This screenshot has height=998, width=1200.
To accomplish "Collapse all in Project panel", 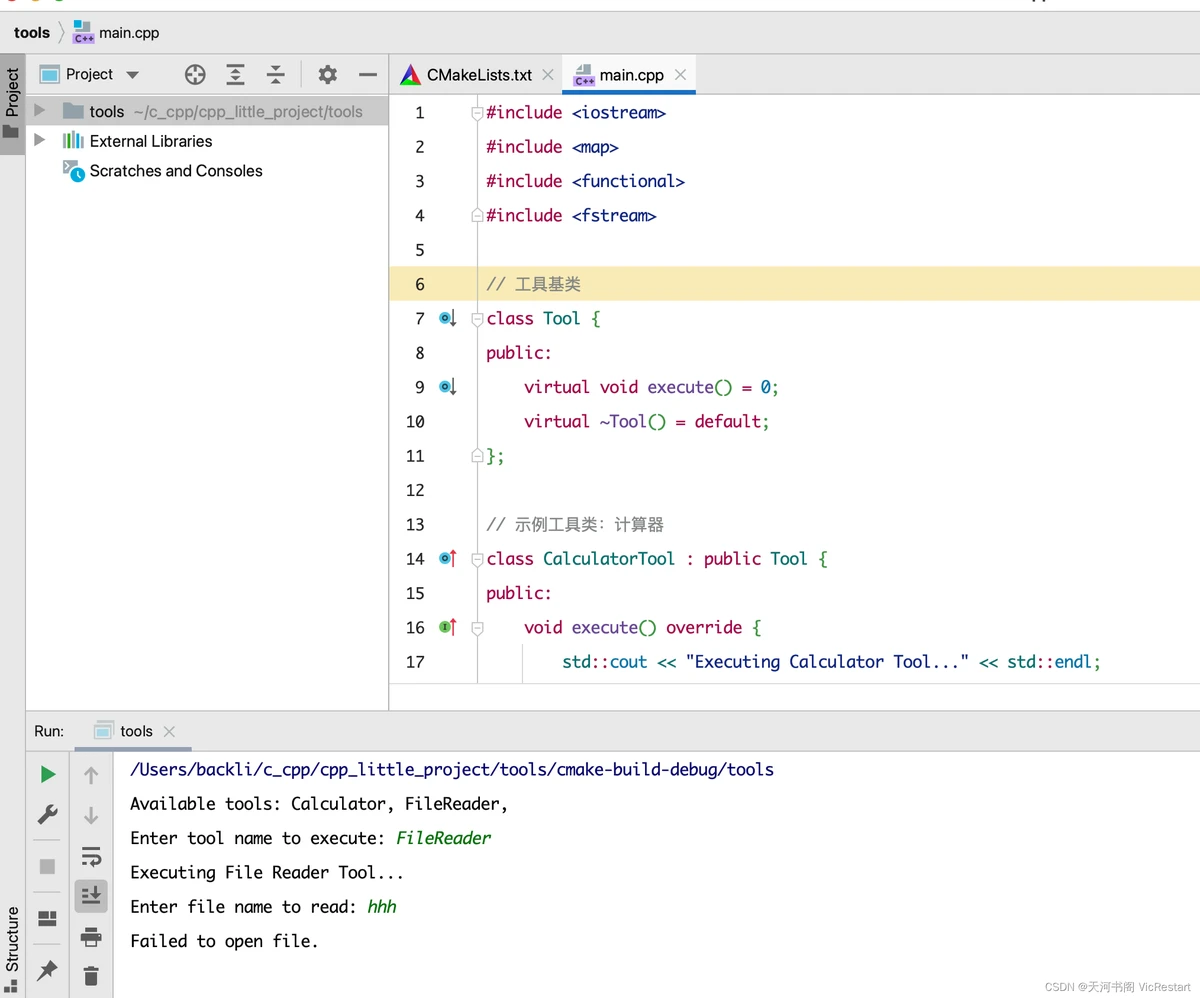I will [276, 75].
